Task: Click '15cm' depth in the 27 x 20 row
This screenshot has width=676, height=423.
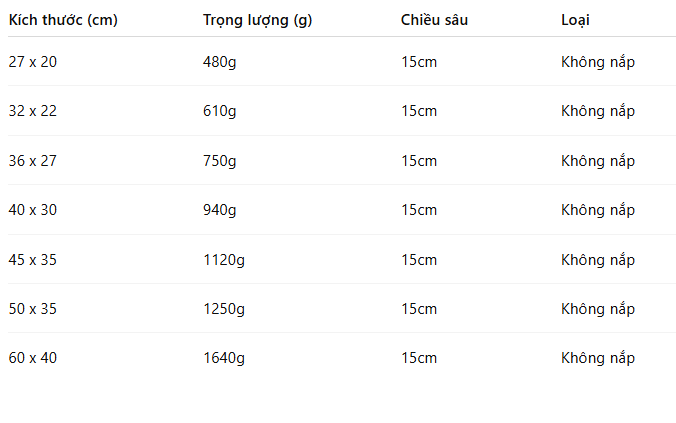Action: pyautogui.click(x=419, y=62)
